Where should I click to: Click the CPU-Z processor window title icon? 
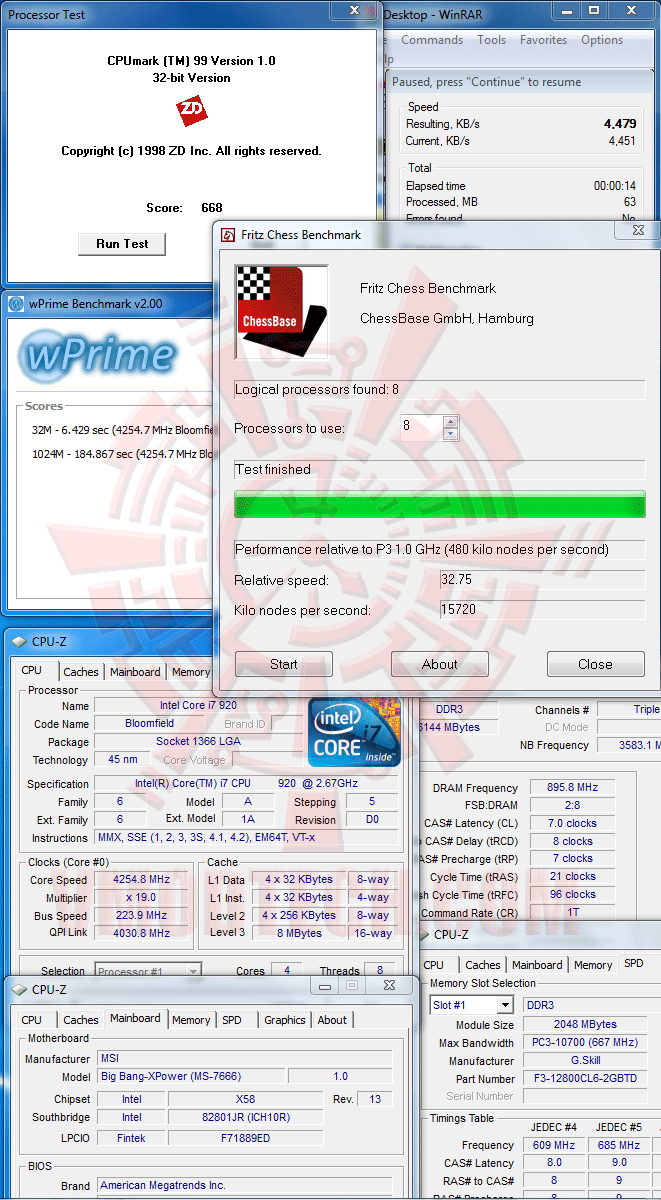point(18,642)
